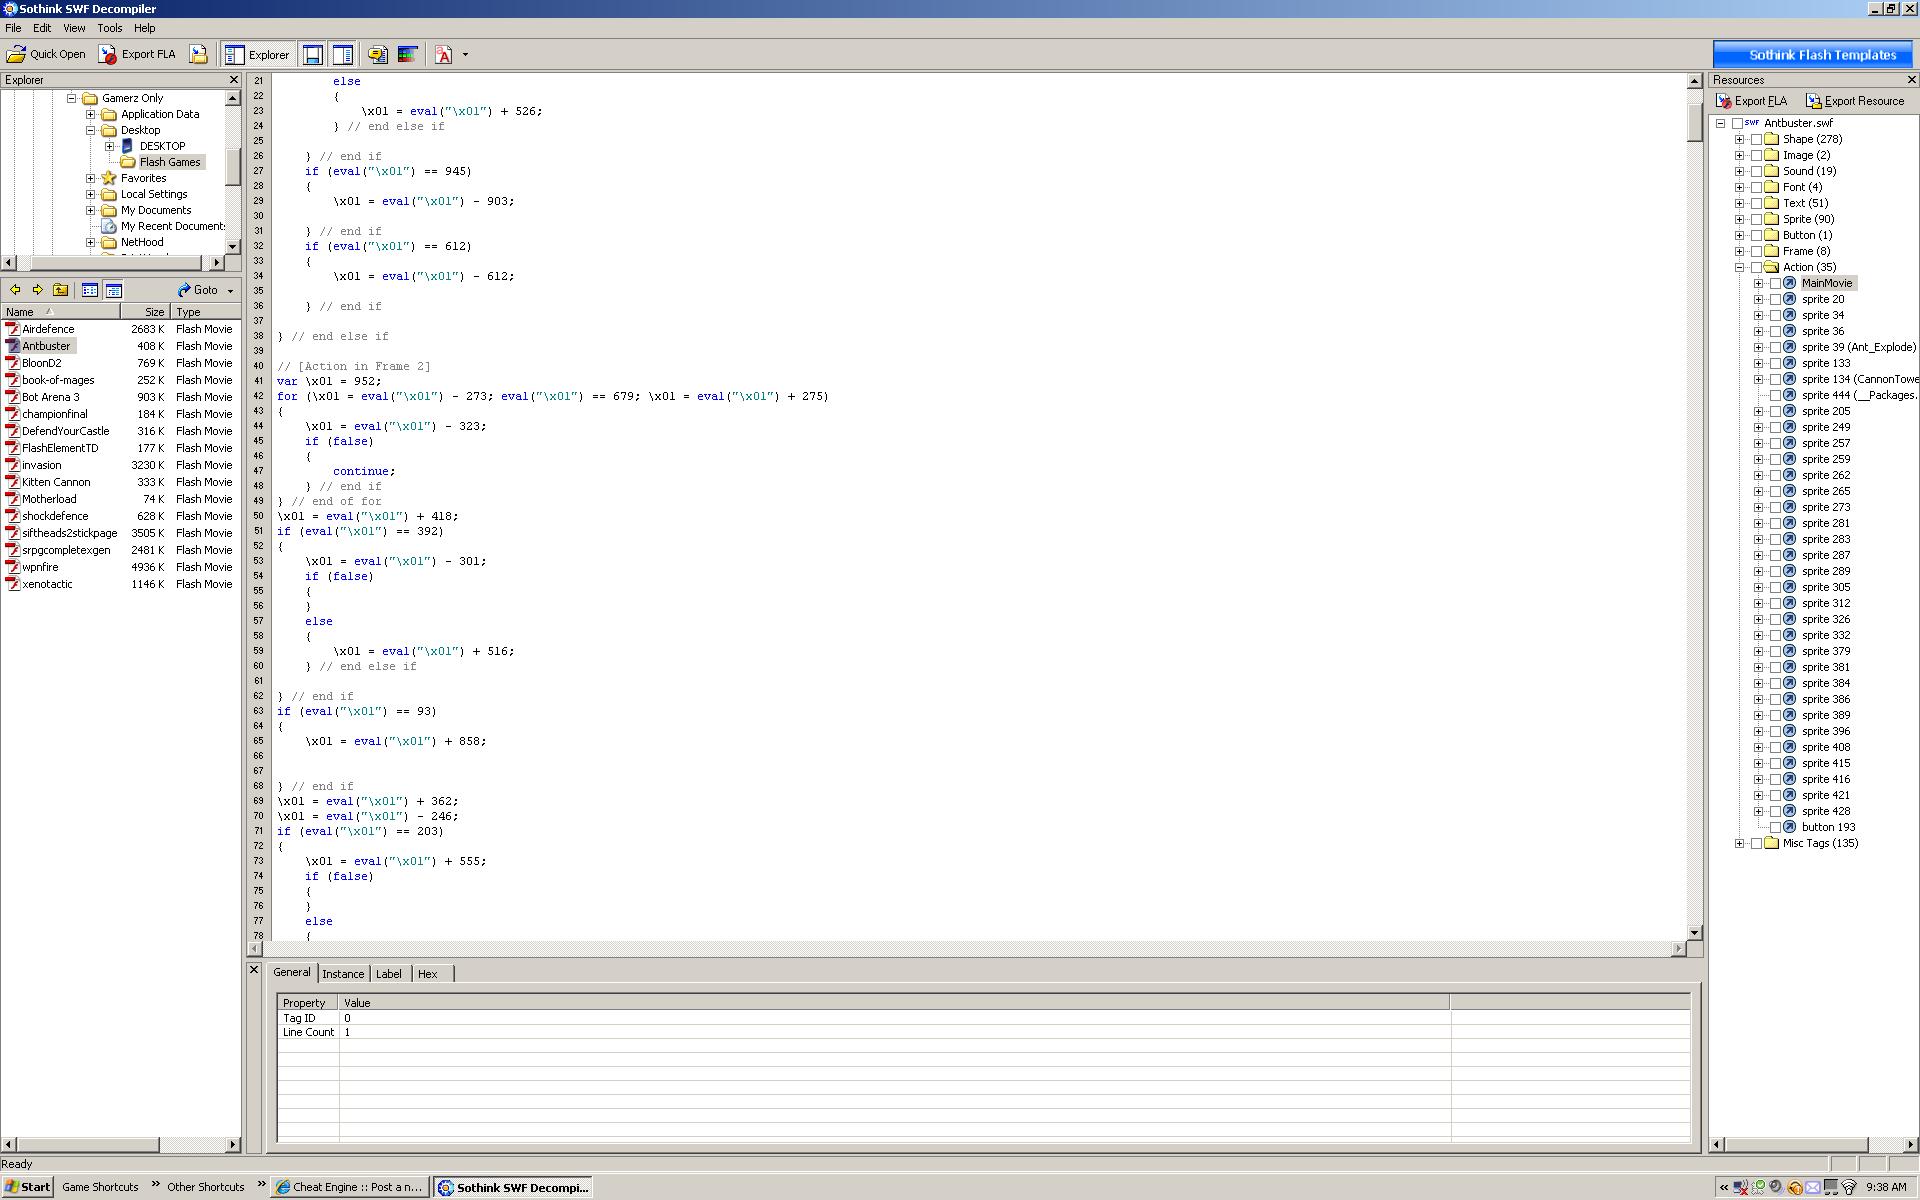Open the Tools menu
The image size is (1920, 1200).
(x=109, y=28)
